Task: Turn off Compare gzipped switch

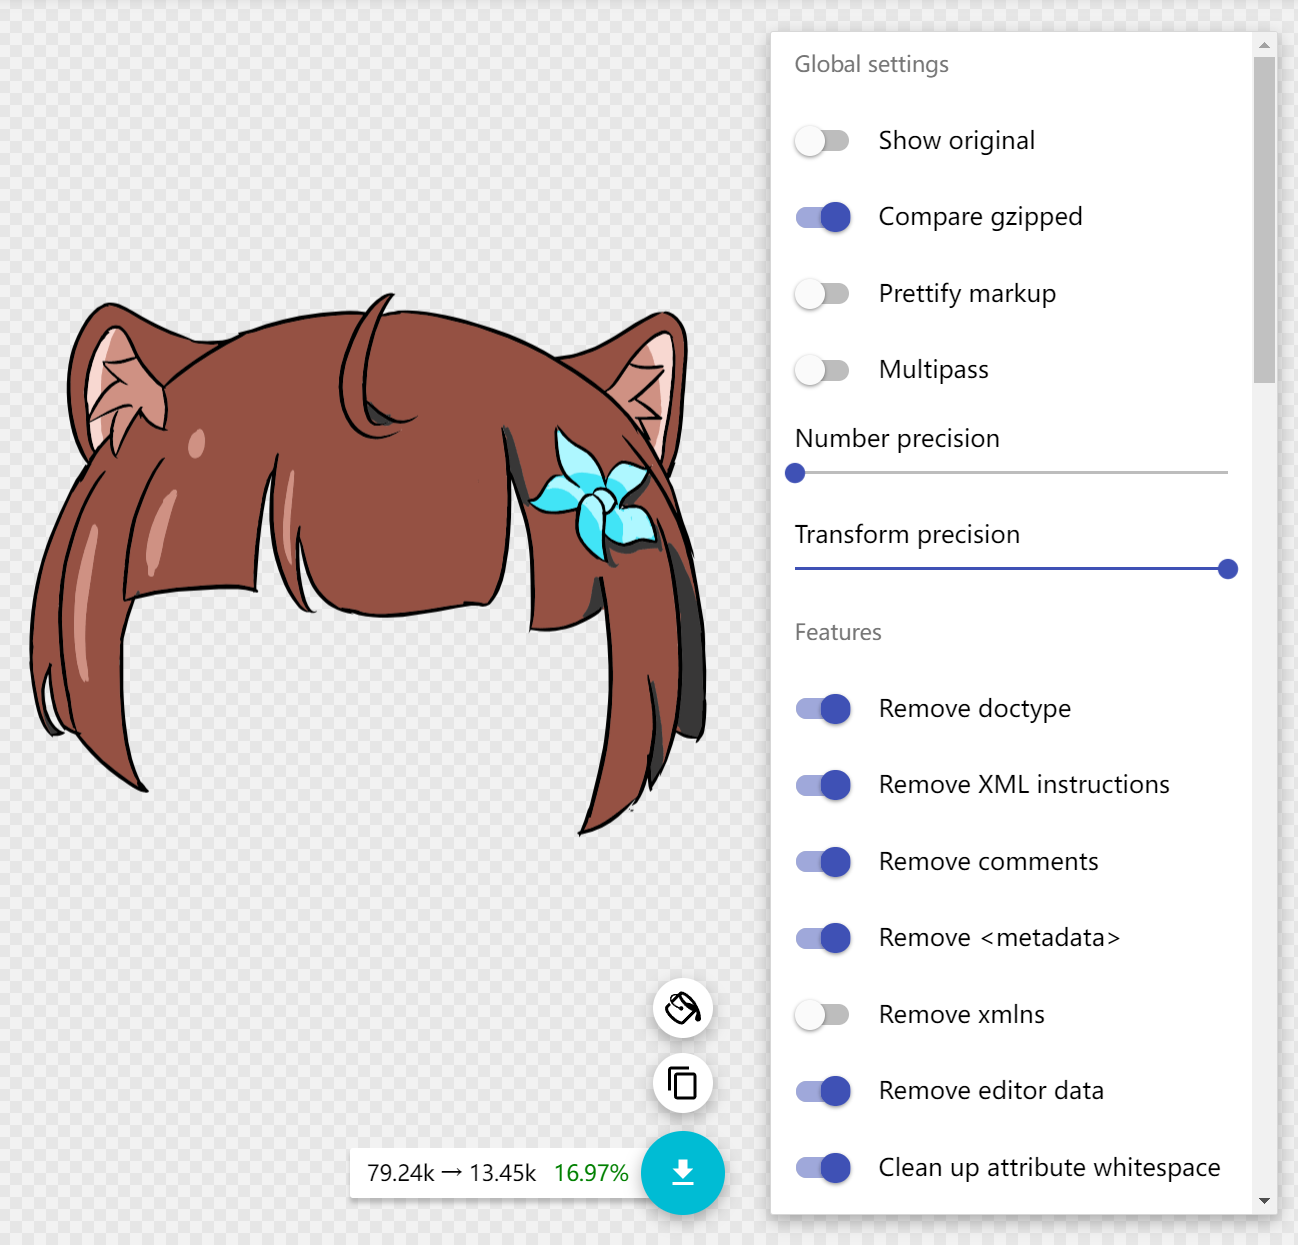Action: pyautogui.click(x=822, y=217)
